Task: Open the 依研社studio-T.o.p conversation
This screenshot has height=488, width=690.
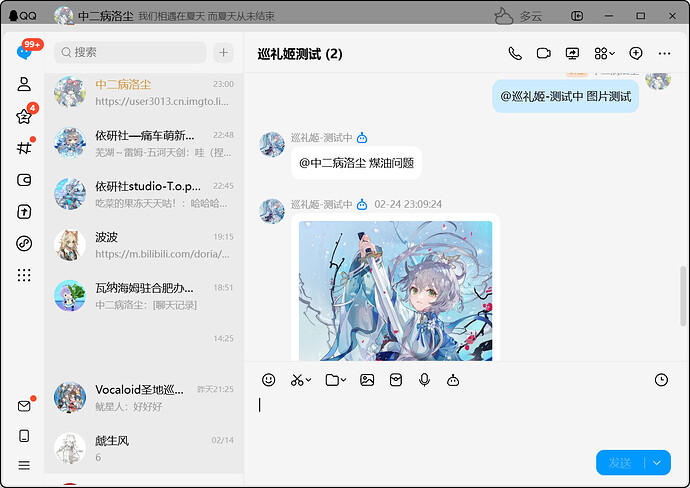Action: pyautogui.click(x=144, y=194)
